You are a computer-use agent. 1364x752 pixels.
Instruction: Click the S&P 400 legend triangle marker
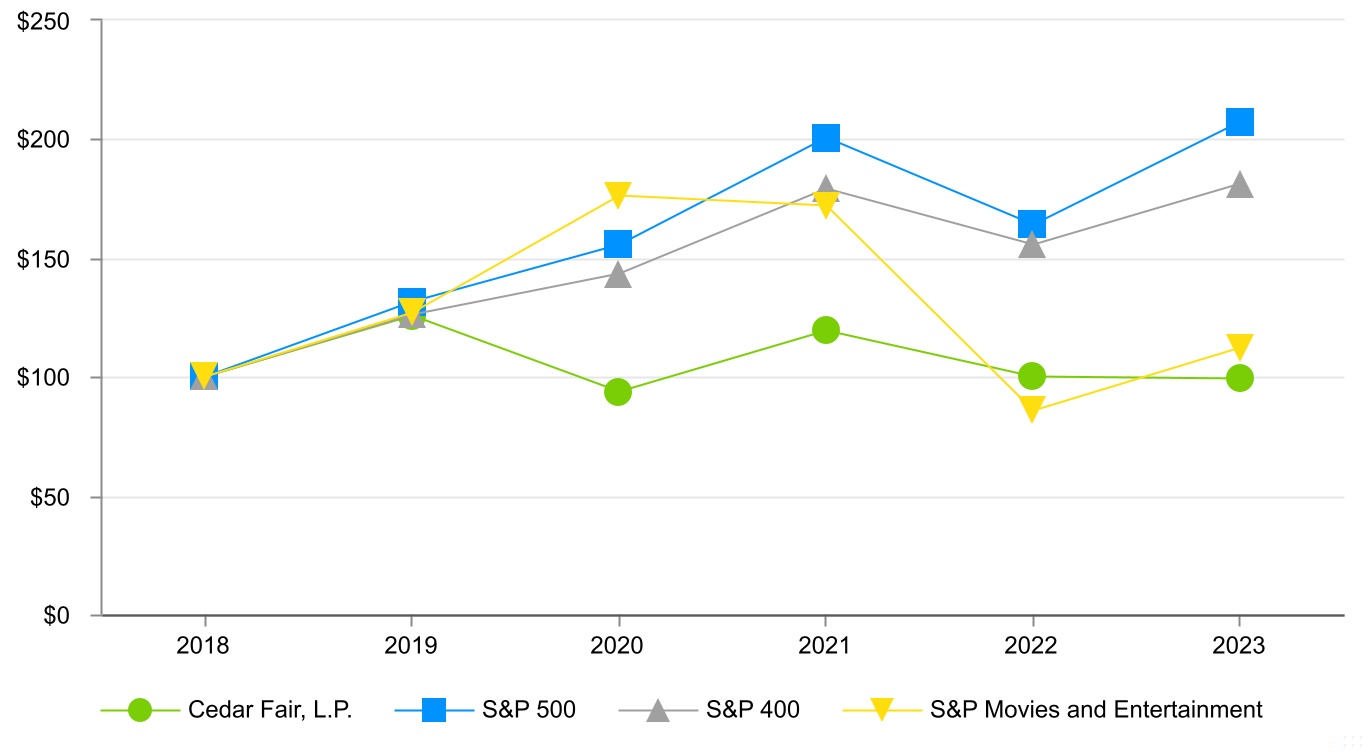657,710
